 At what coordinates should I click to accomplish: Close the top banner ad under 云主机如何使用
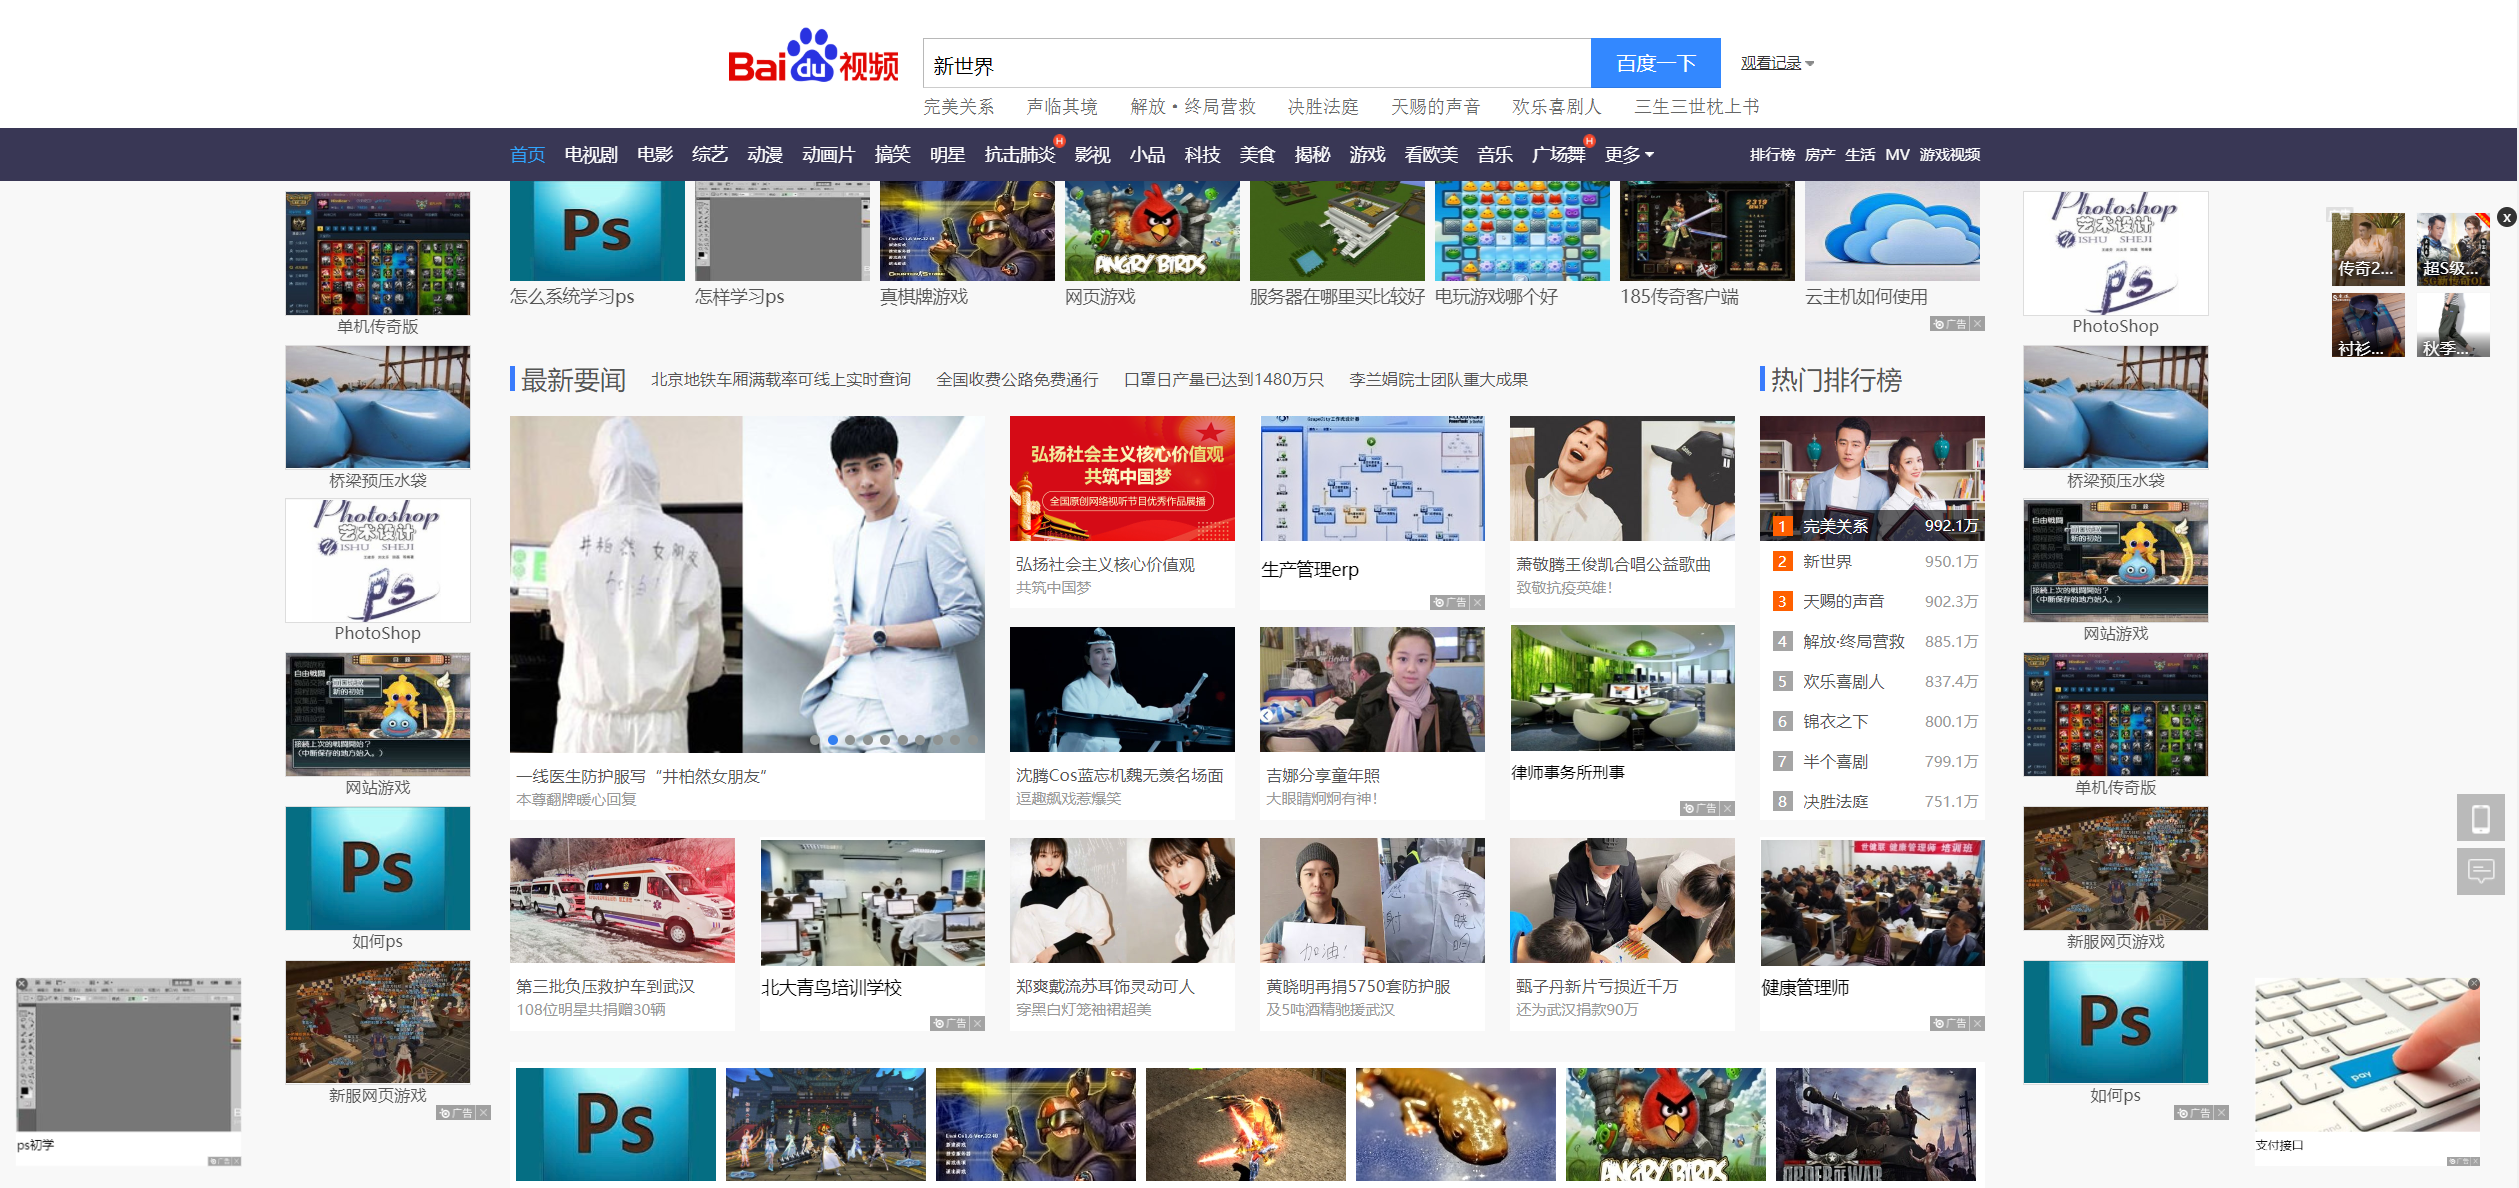coord(1978,324)
